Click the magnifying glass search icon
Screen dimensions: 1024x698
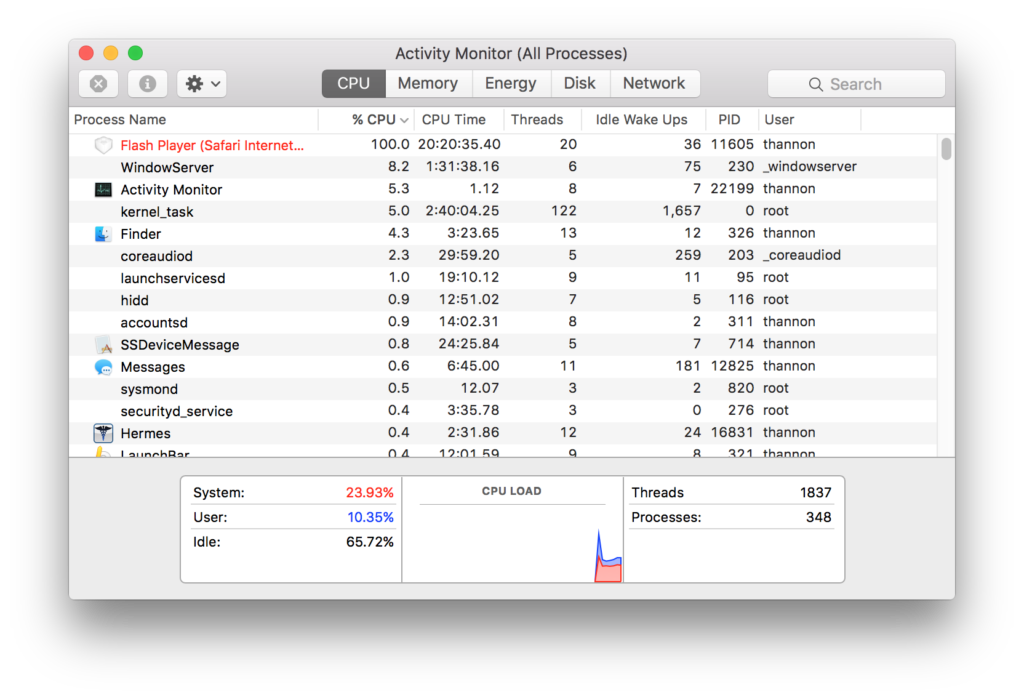[x=815, y=84]
